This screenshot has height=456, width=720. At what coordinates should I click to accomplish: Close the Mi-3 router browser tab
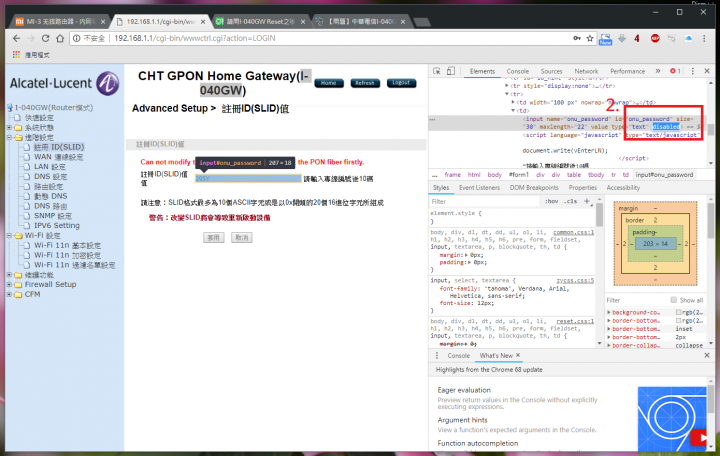click(x=103, y=22)
